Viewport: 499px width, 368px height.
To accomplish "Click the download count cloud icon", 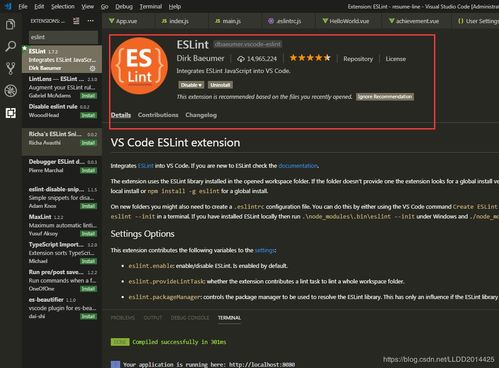I will coord(241,59).
